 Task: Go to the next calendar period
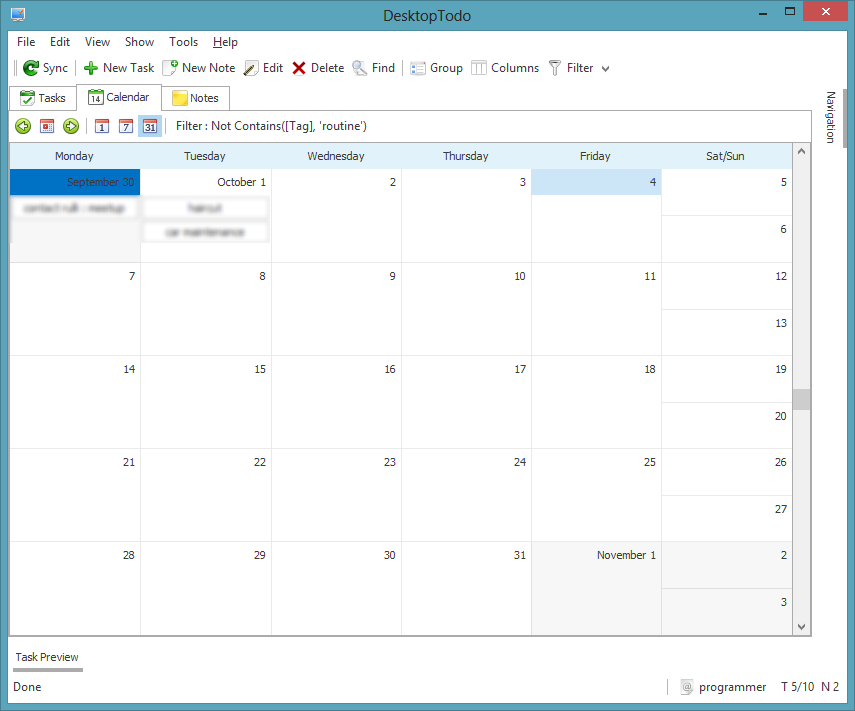(x=71, y=126)
